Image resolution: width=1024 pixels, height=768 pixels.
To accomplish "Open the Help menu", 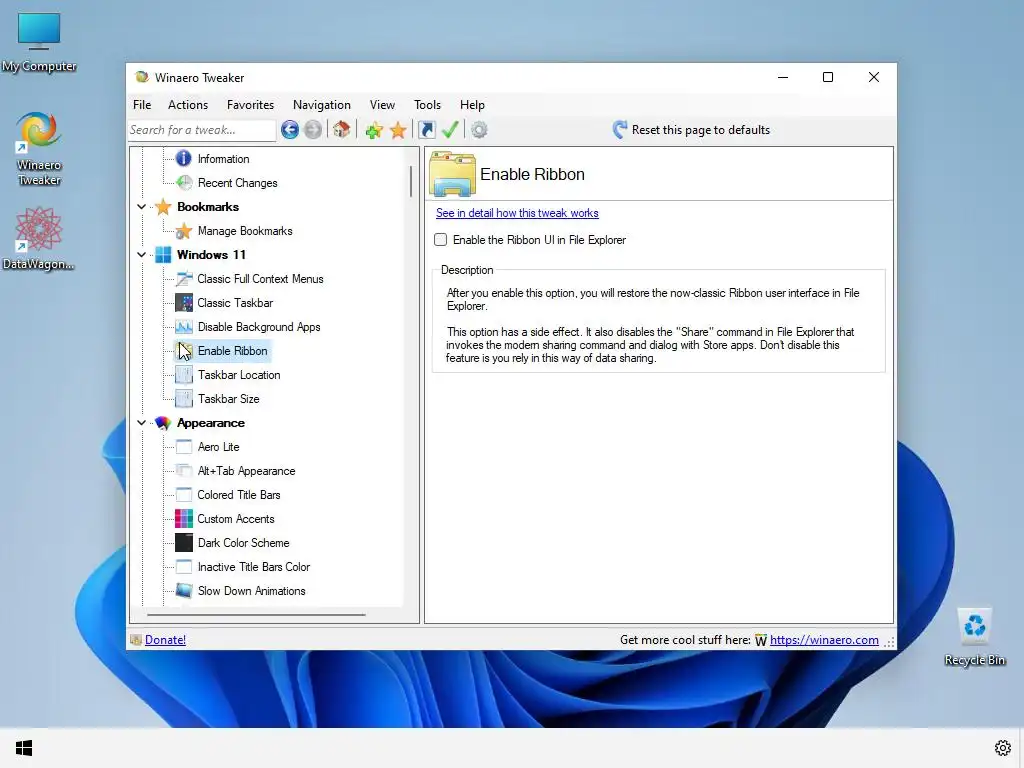I will 472,104.
